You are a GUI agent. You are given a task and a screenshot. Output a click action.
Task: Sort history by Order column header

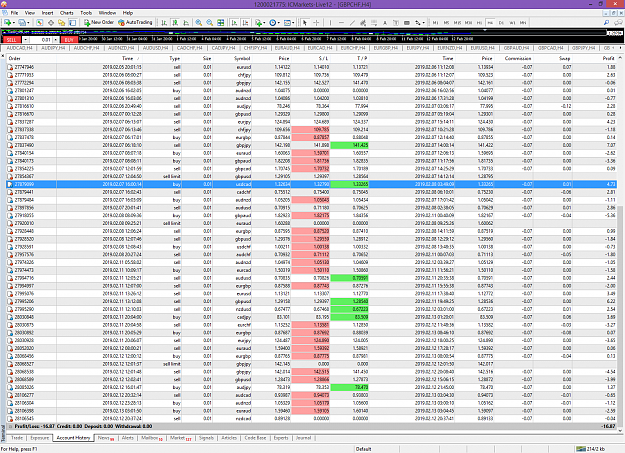(x=14, y=58)
